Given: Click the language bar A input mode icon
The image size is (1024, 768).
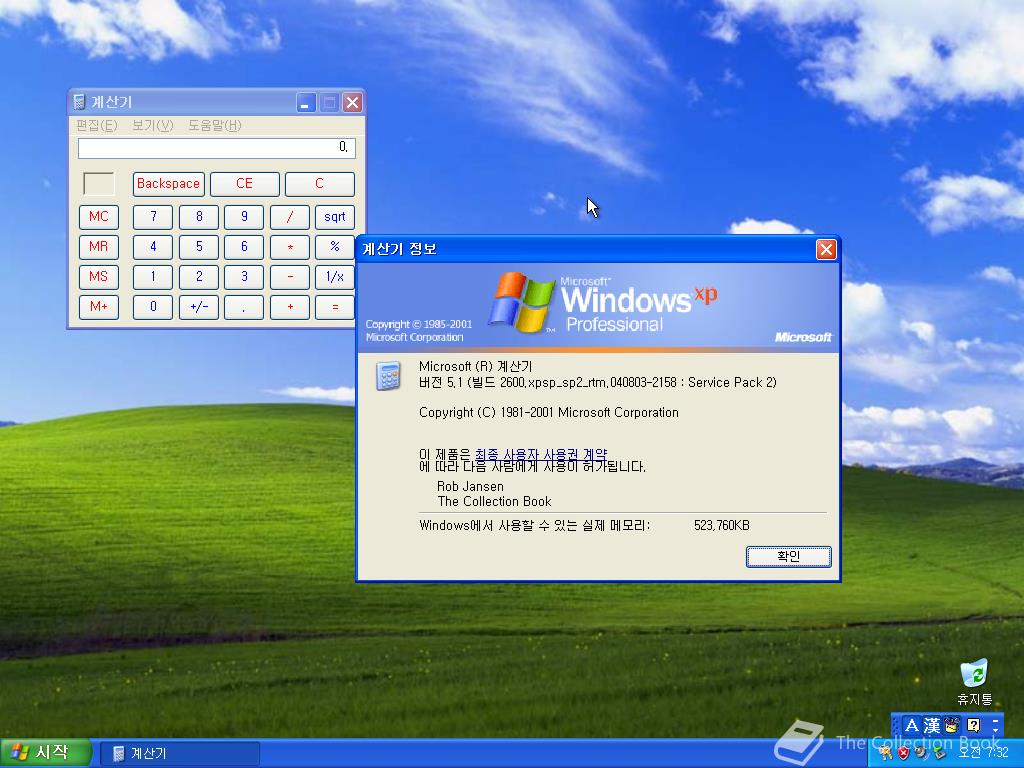Looking at the screenshot, I should tap(912, 726).
